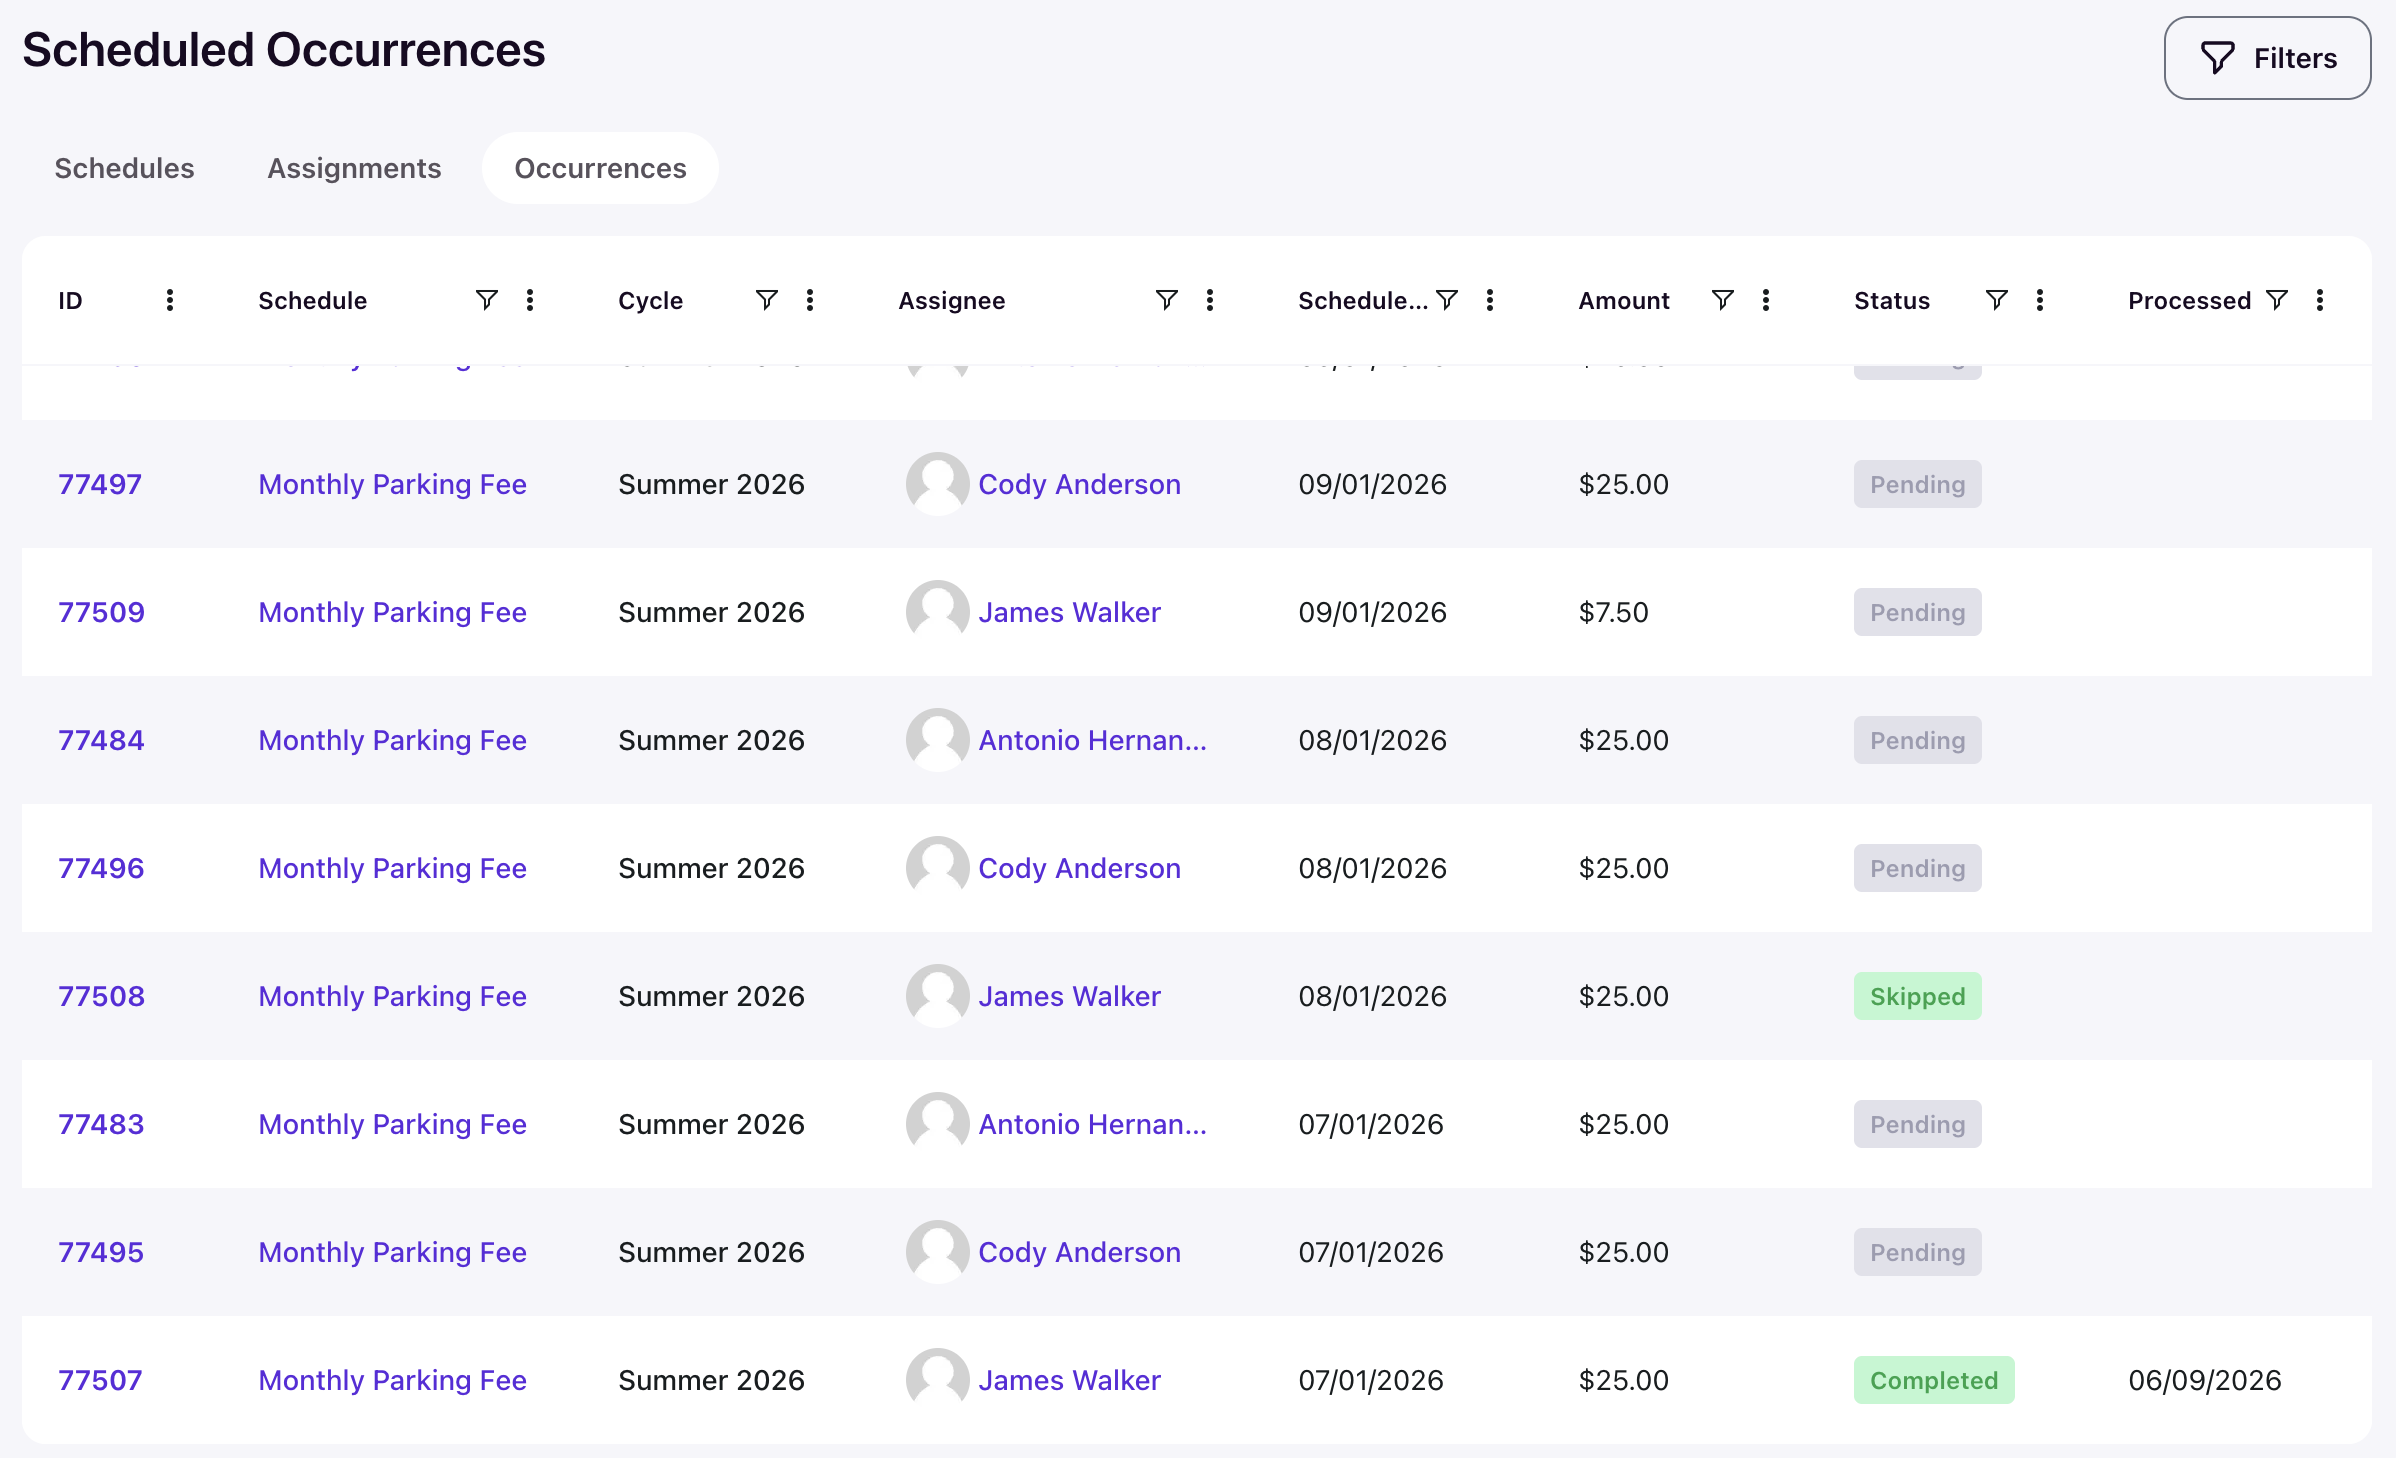Open occurrence ID 77507
Screen dimensions: 2396x1458
[100, 1380]
